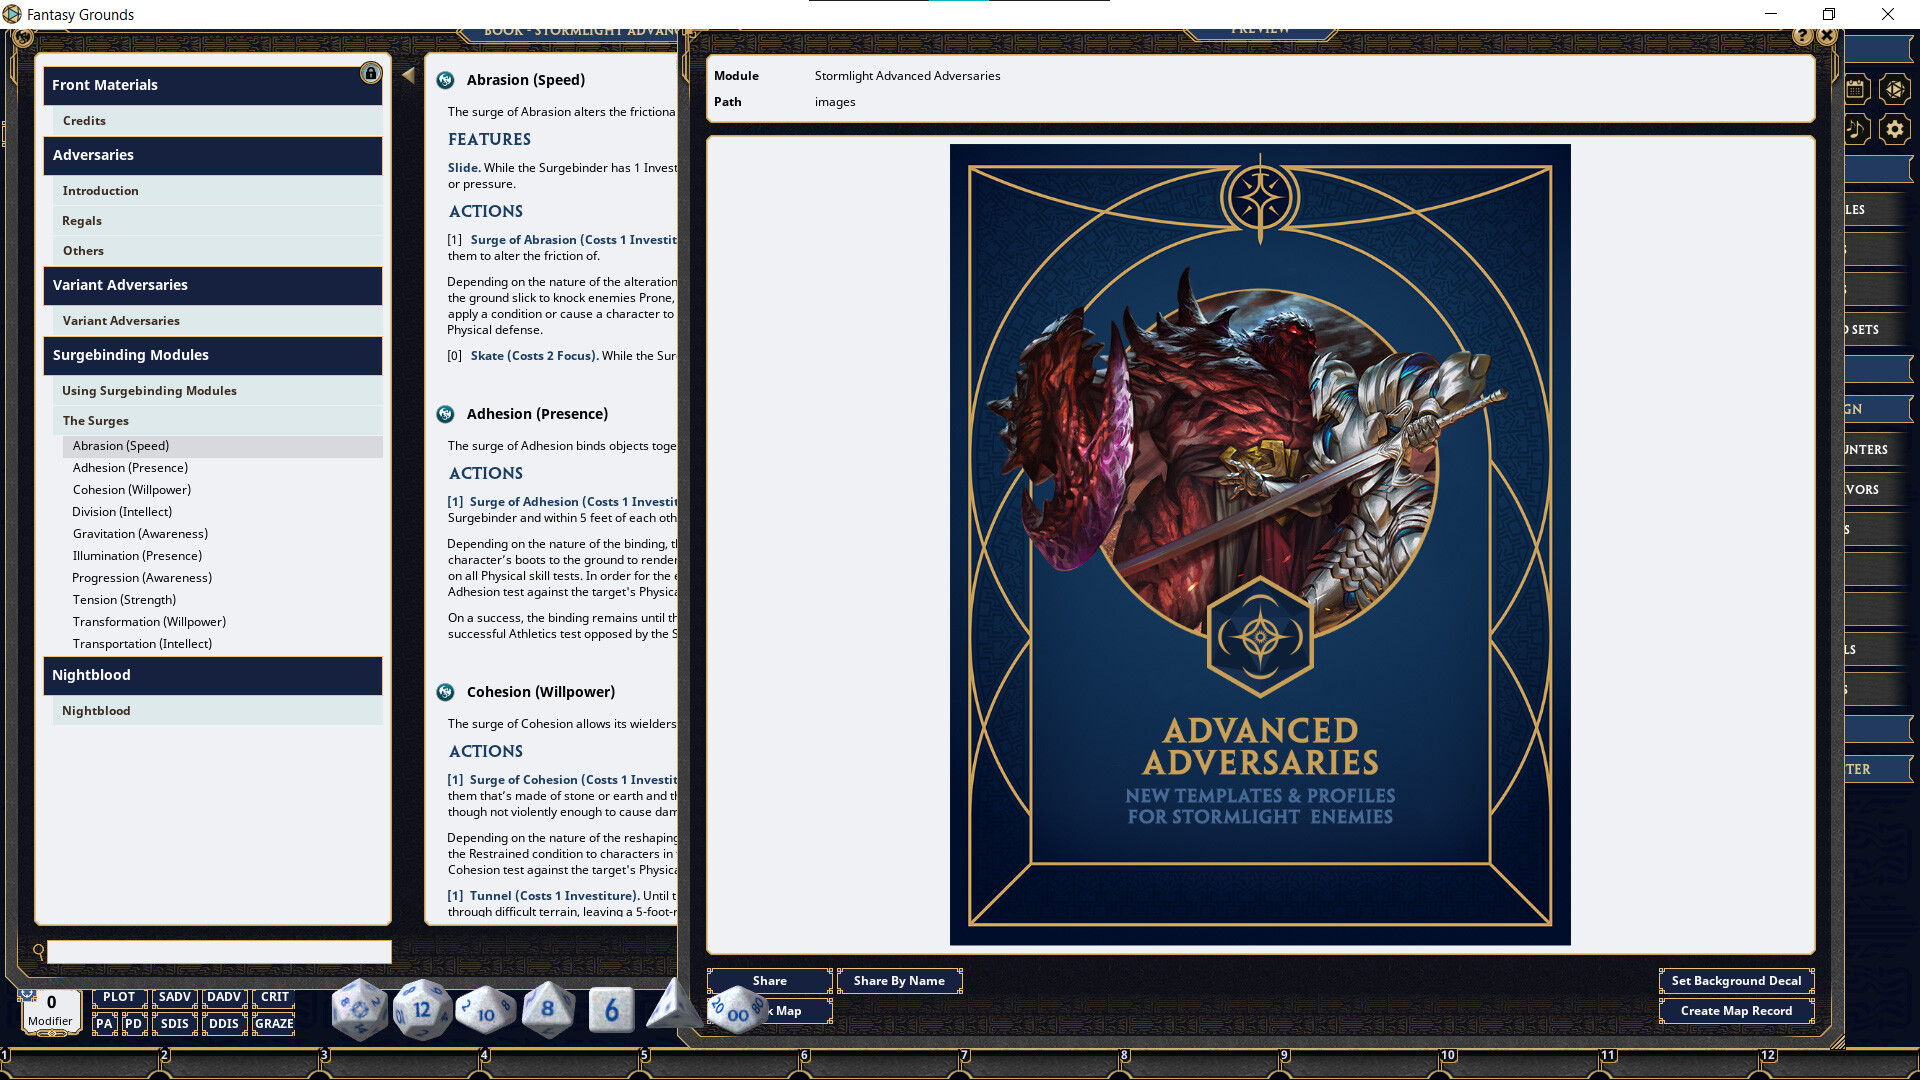Open the settings gear in the right sidebar
1920x1080 pixels.
tap(1895, 128)
